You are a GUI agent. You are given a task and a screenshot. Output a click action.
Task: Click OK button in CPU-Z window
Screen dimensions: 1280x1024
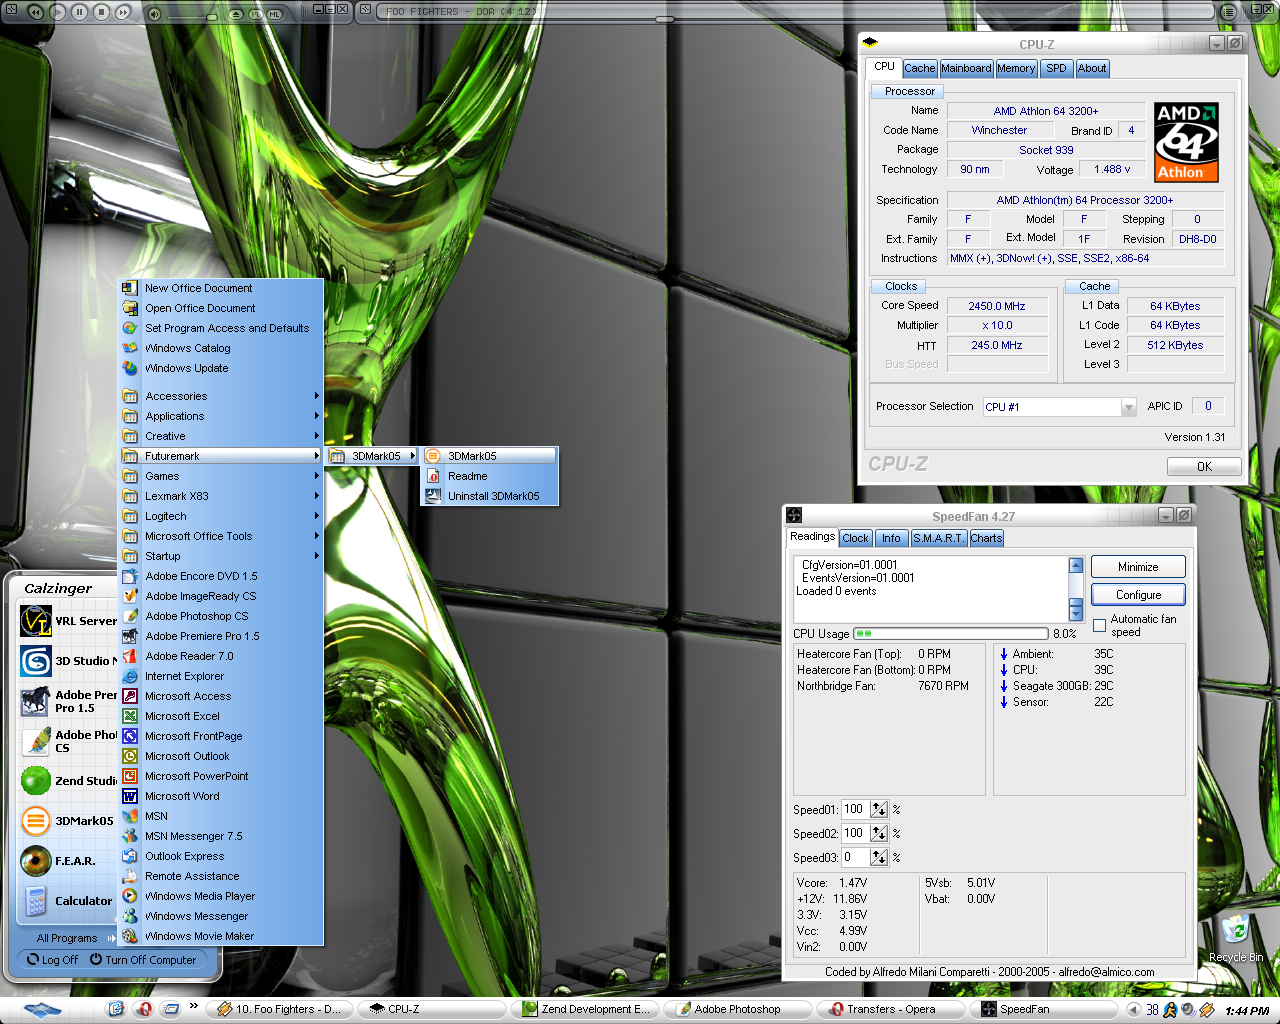pos(1204,466)
